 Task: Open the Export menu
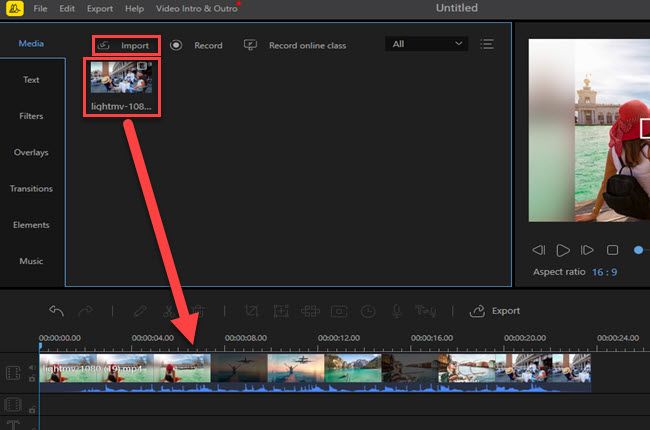(100, 9)
